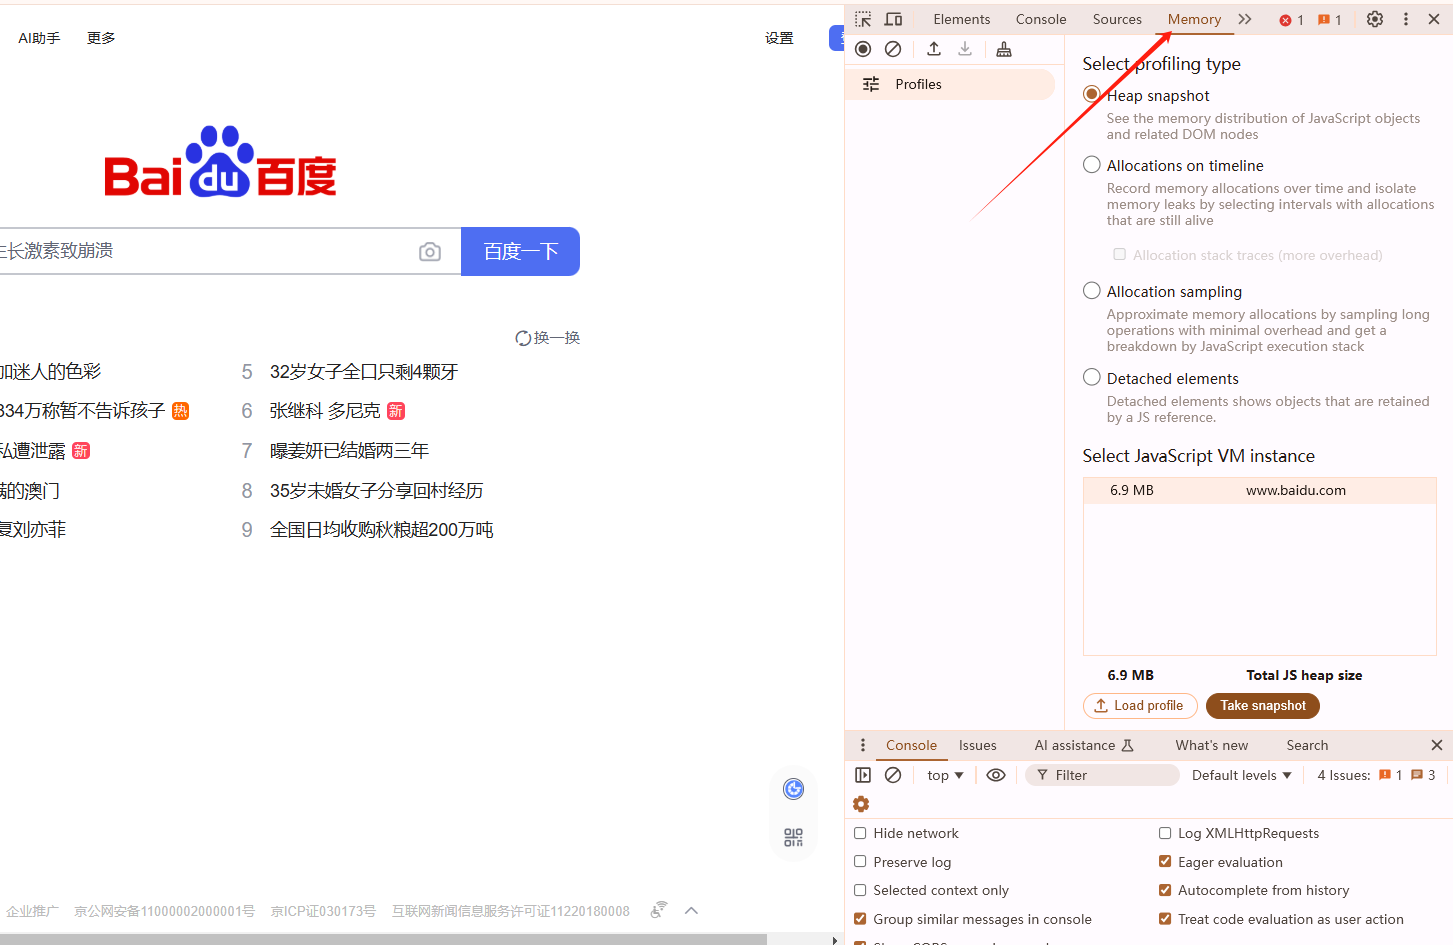Image resolution: width=1453 pixels, height=945 pixels.
Task: Enable the Hide network checkbox
Action: 860,833
